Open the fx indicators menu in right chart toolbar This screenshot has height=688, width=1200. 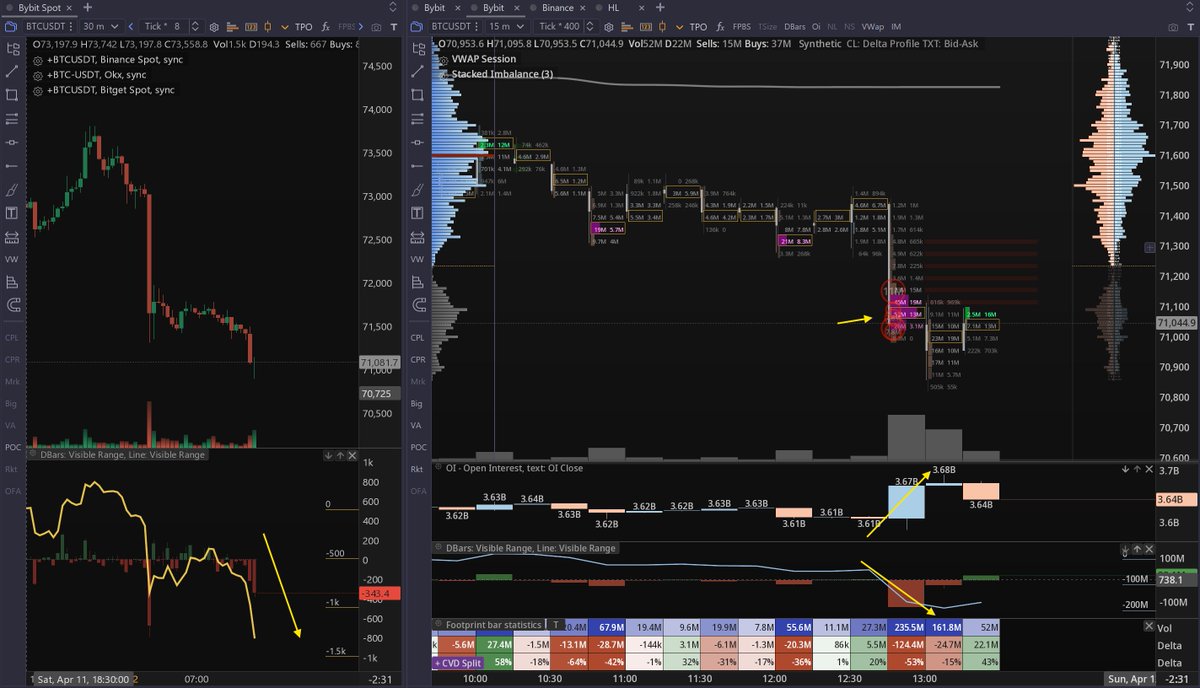point(719,27)
